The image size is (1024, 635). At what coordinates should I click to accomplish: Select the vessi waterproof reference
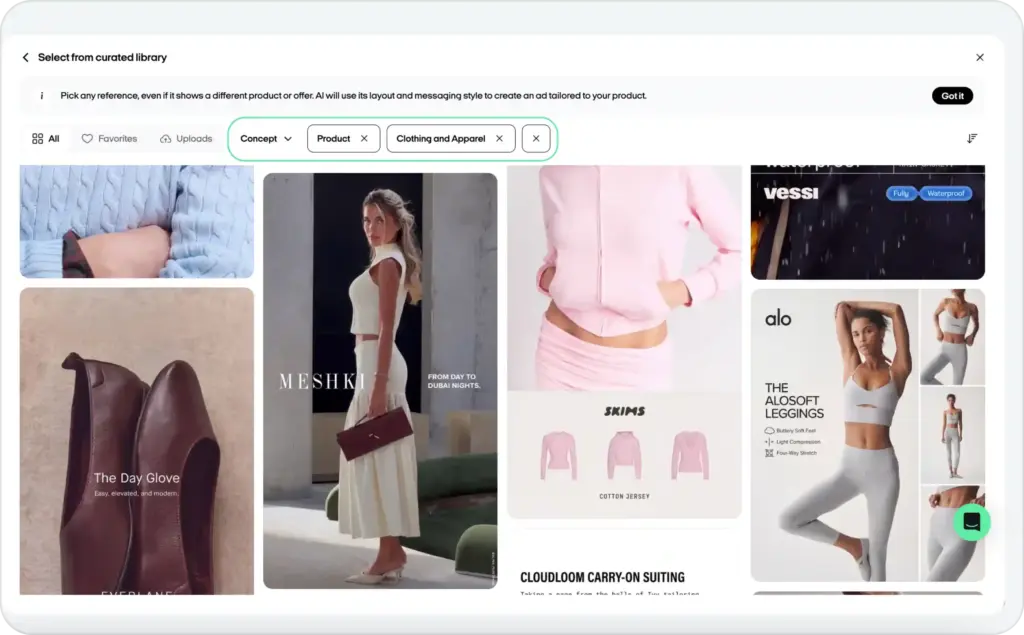(868, 222)
